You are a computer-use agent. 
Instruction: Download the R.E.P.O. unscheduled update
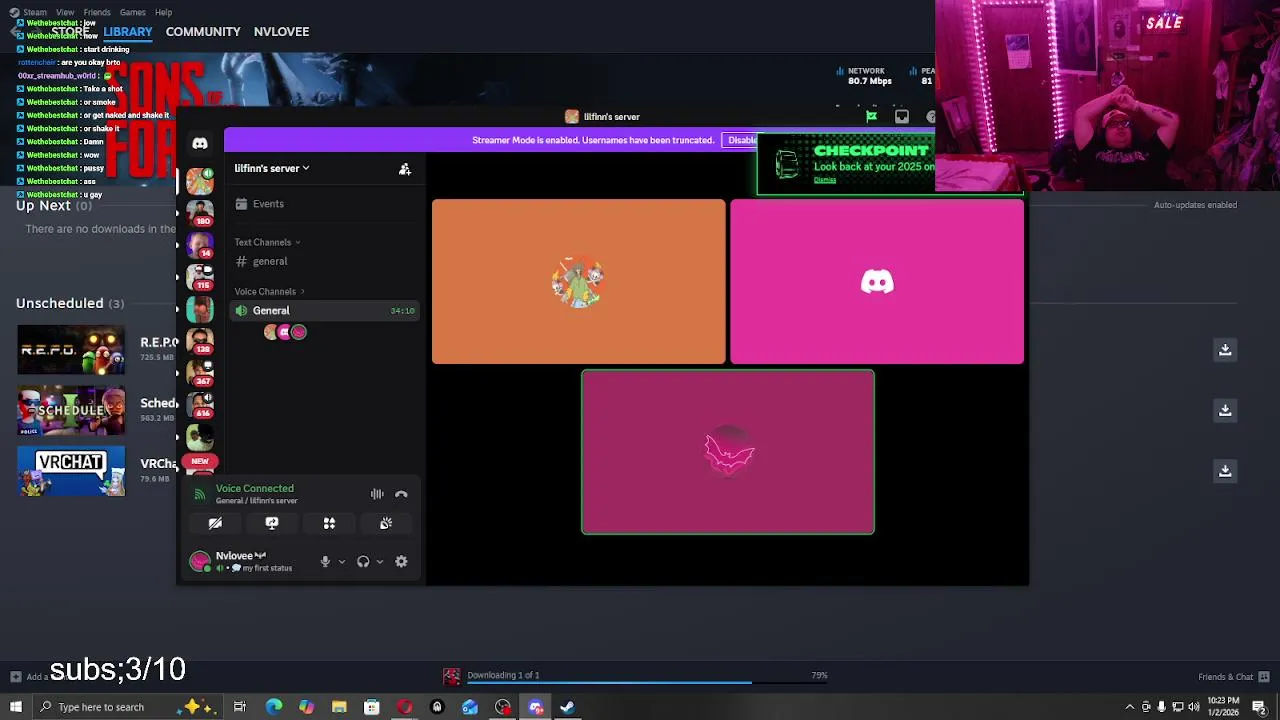point(1225,350)
